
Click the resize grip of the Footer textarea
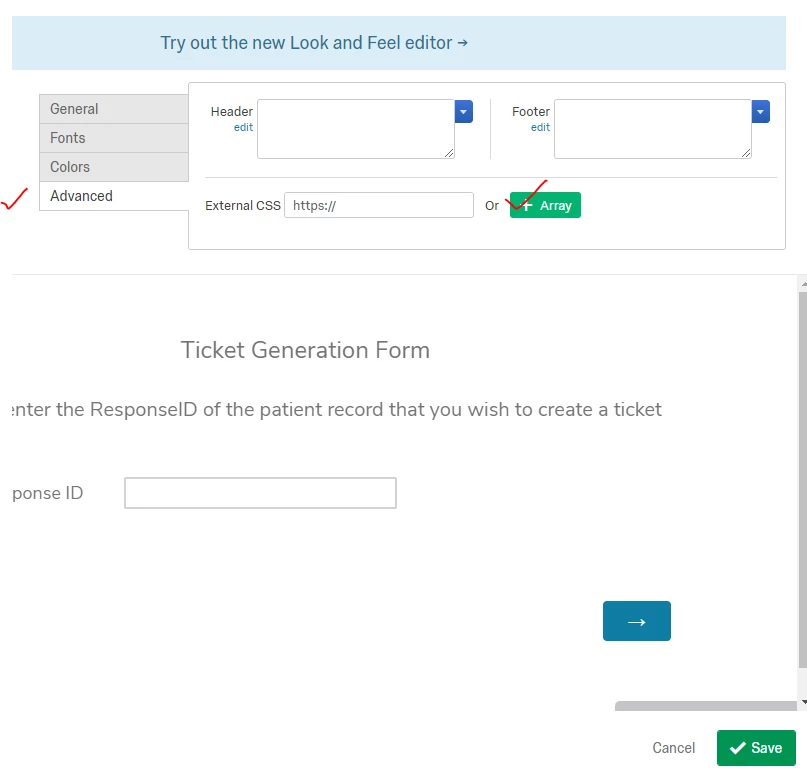point(748,152)
